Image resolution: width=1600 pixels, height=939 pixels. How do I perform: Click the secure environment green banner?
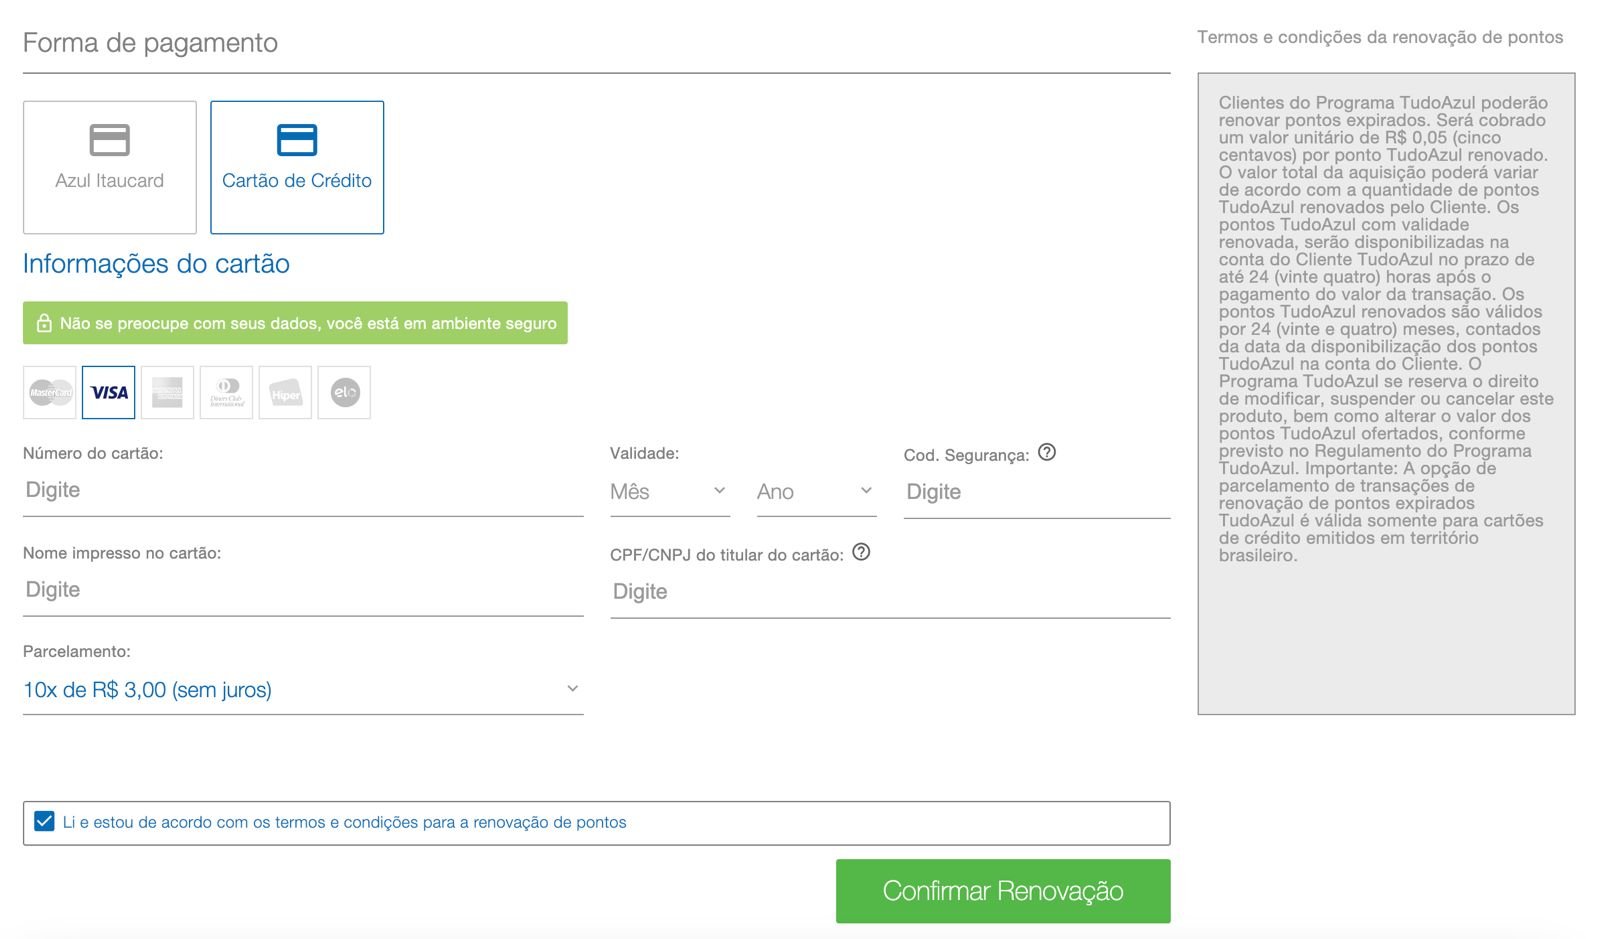point(295,323)
